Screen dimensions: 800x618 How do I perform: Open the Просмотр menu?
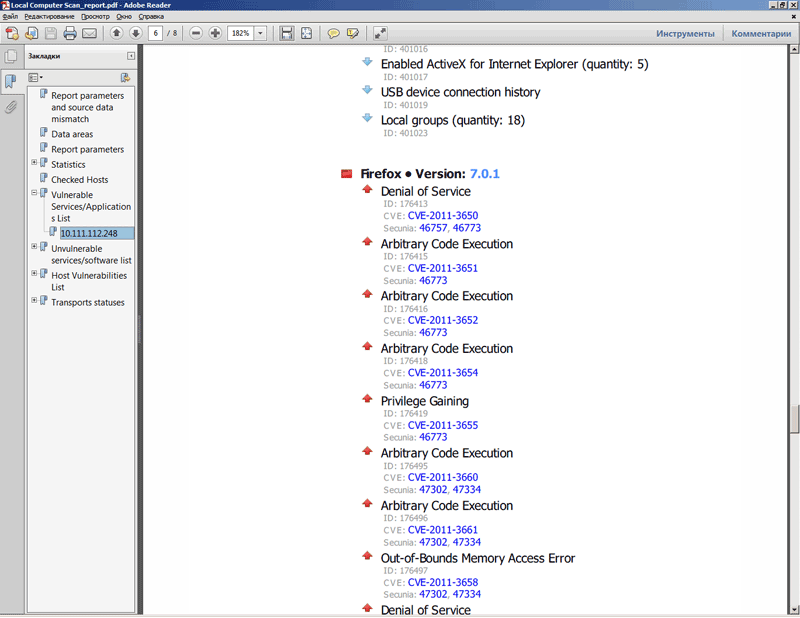(96, 17)
